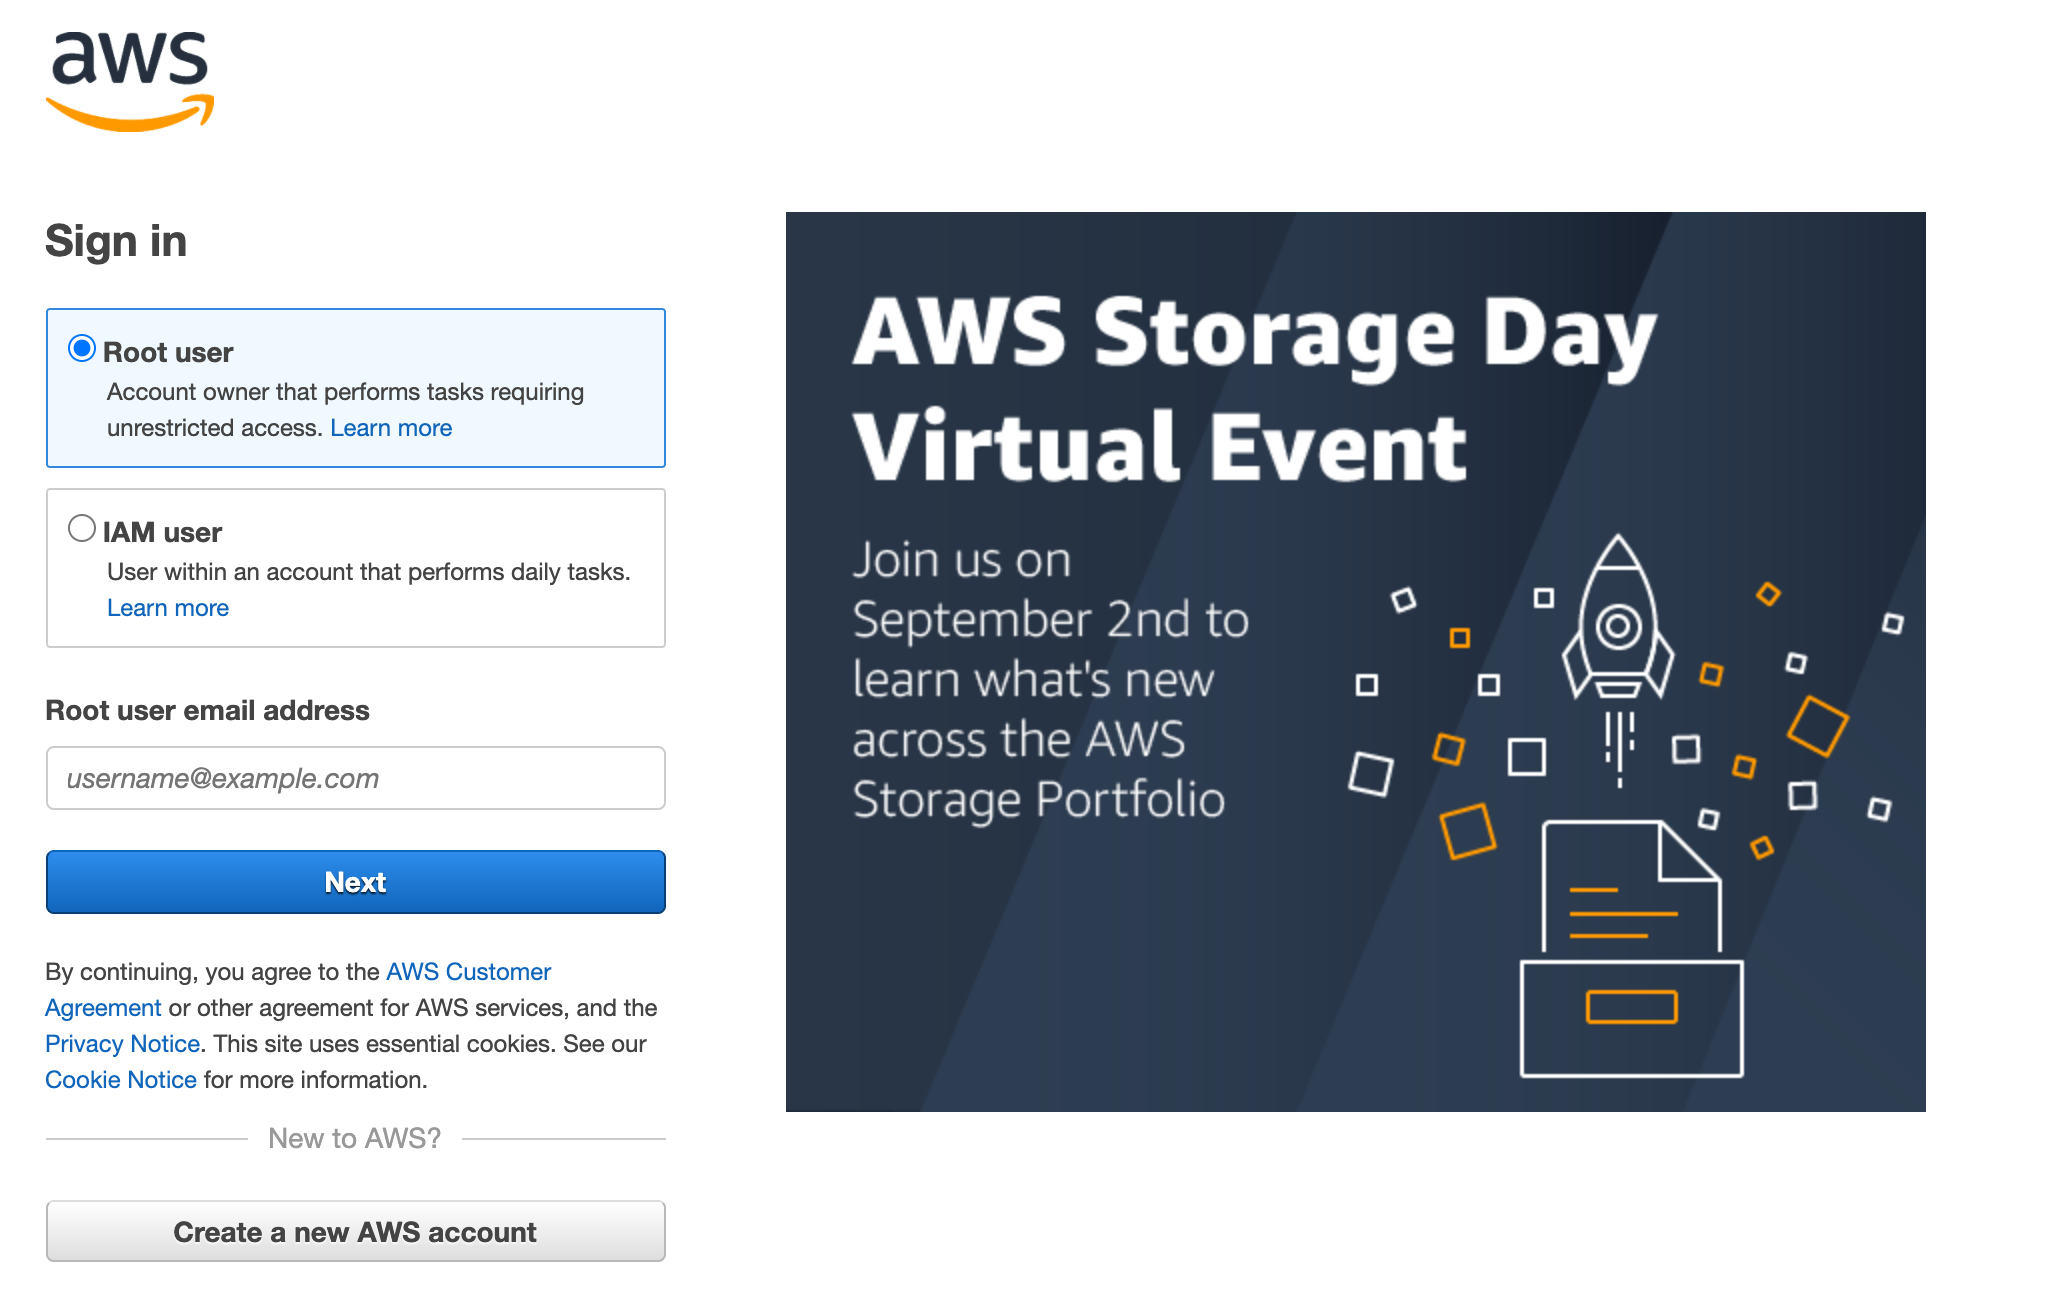Open the Cookie Notice link
The height and width of the screenshot is (1302, 2052).
point(120,1080)
